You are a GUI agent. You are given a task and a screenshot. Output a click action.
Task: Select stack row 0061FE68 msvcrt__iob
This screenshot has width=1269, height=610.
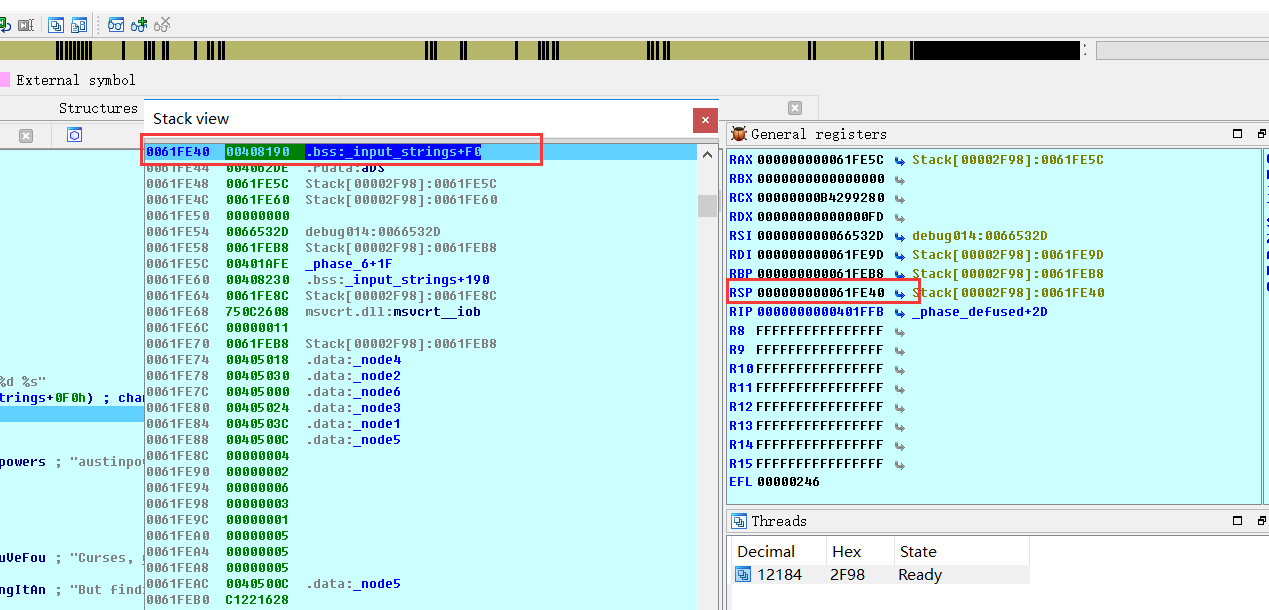tap(419, 312)
